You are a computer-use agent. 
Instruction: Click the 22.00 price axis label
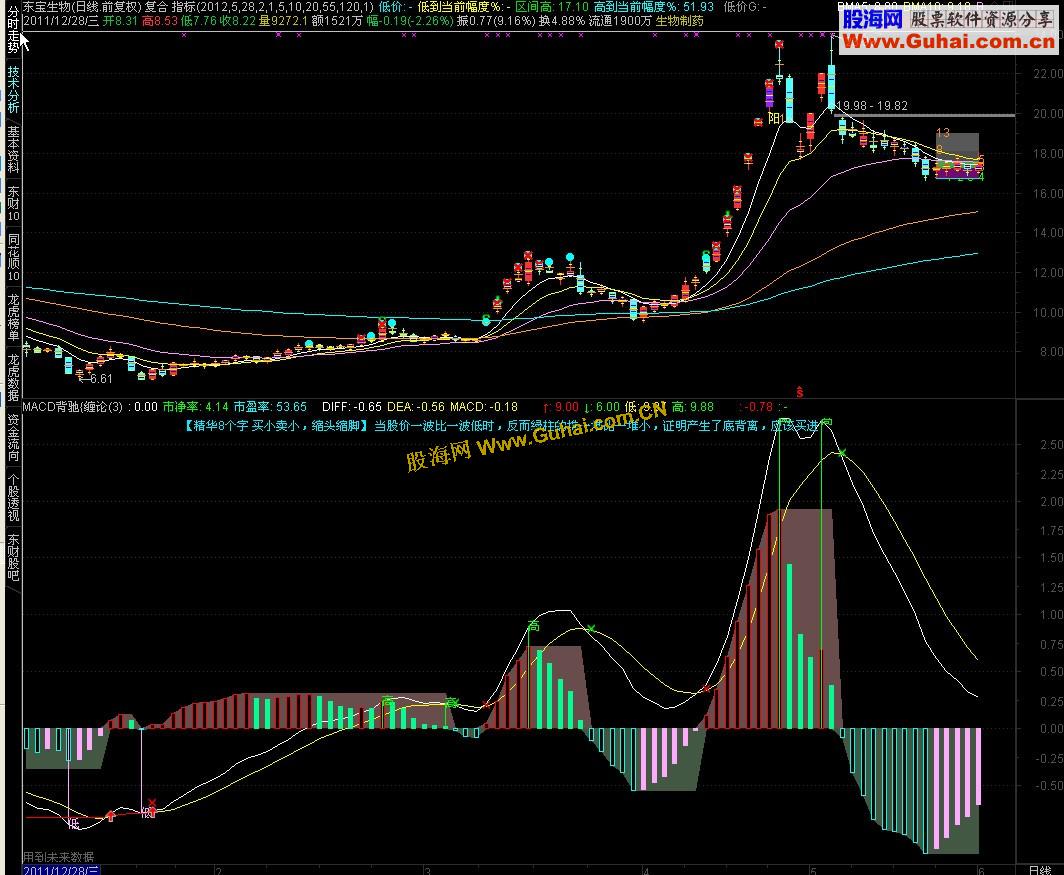click(x=1048, y=73)
